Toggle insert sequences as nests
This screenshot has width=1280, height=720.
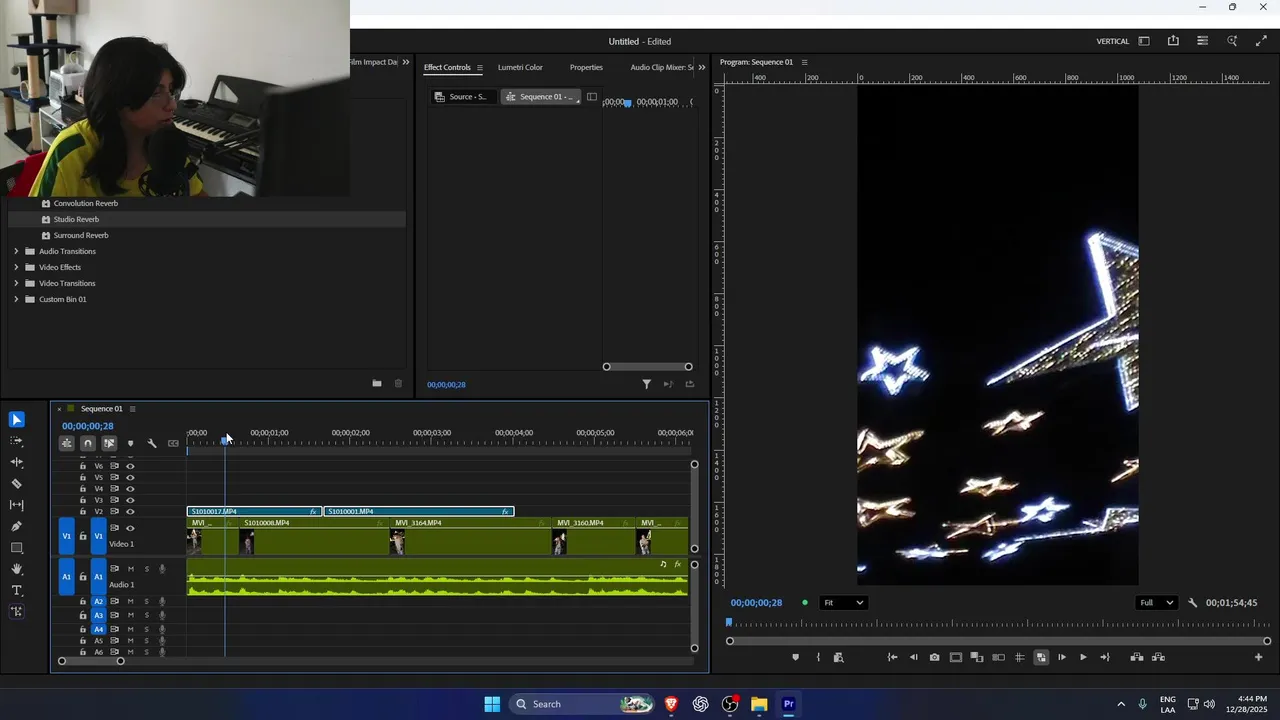pyautogui.click(x=67, y=443)
